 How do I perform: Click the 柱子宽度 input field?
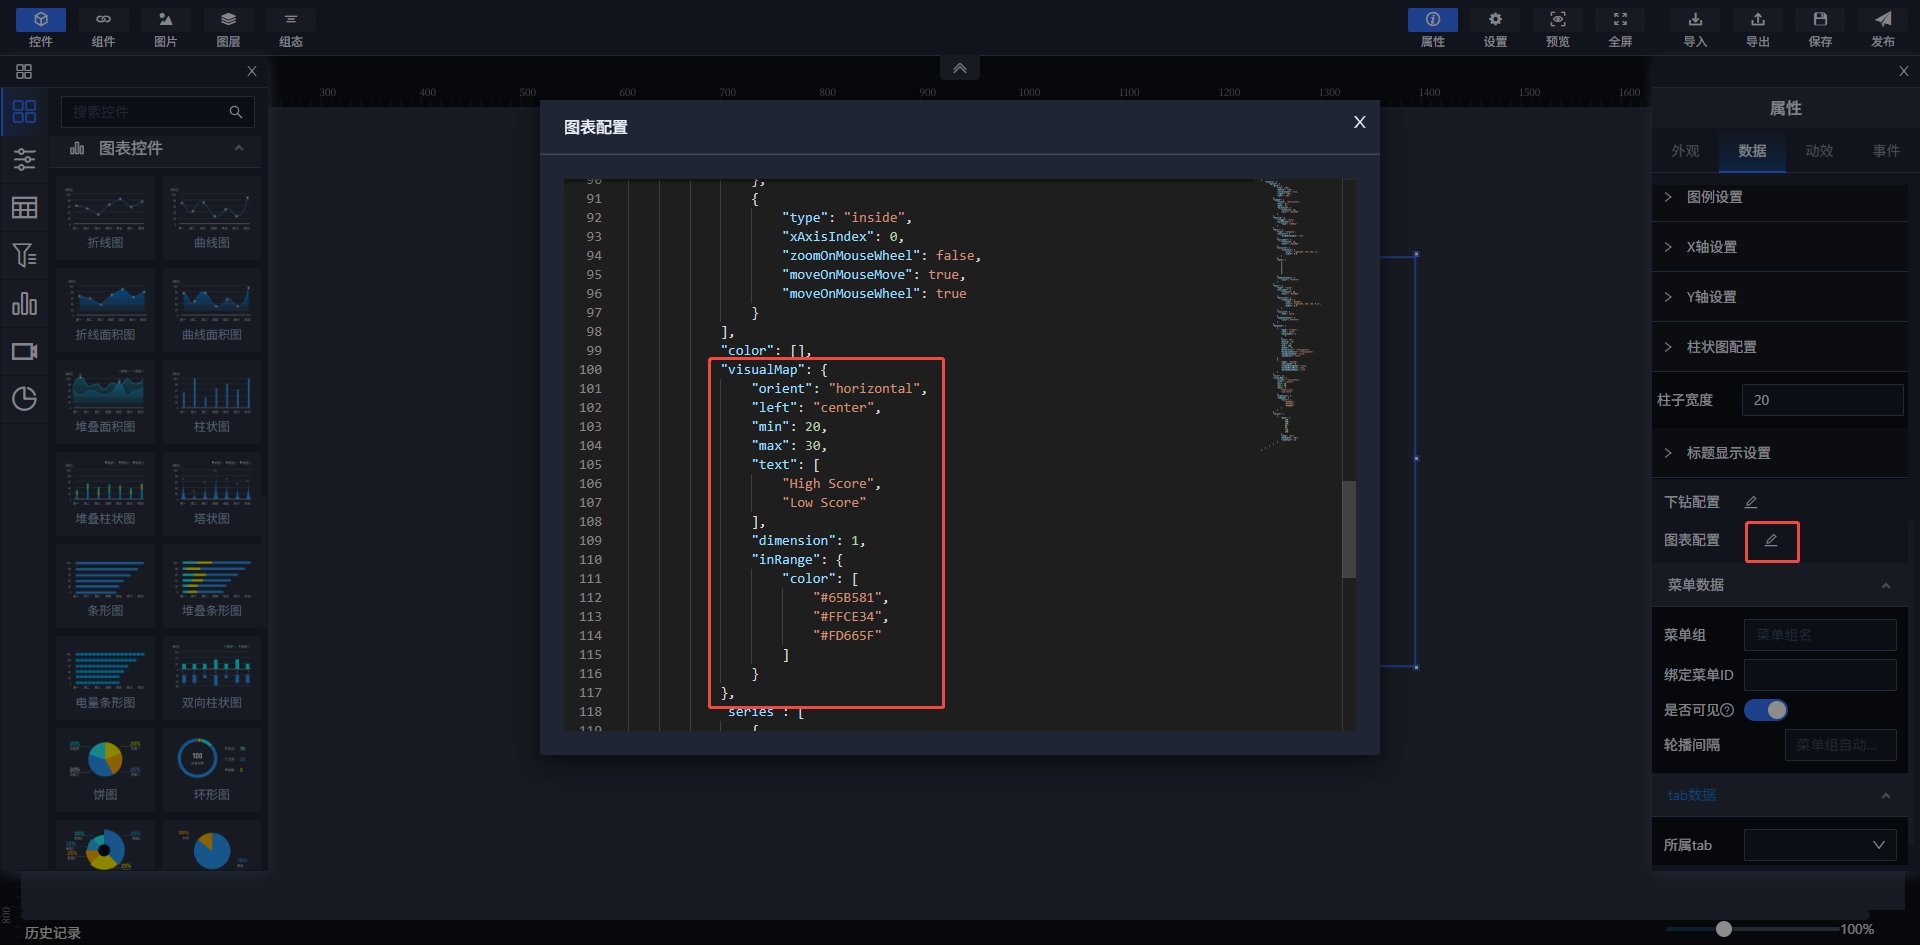1821,400
